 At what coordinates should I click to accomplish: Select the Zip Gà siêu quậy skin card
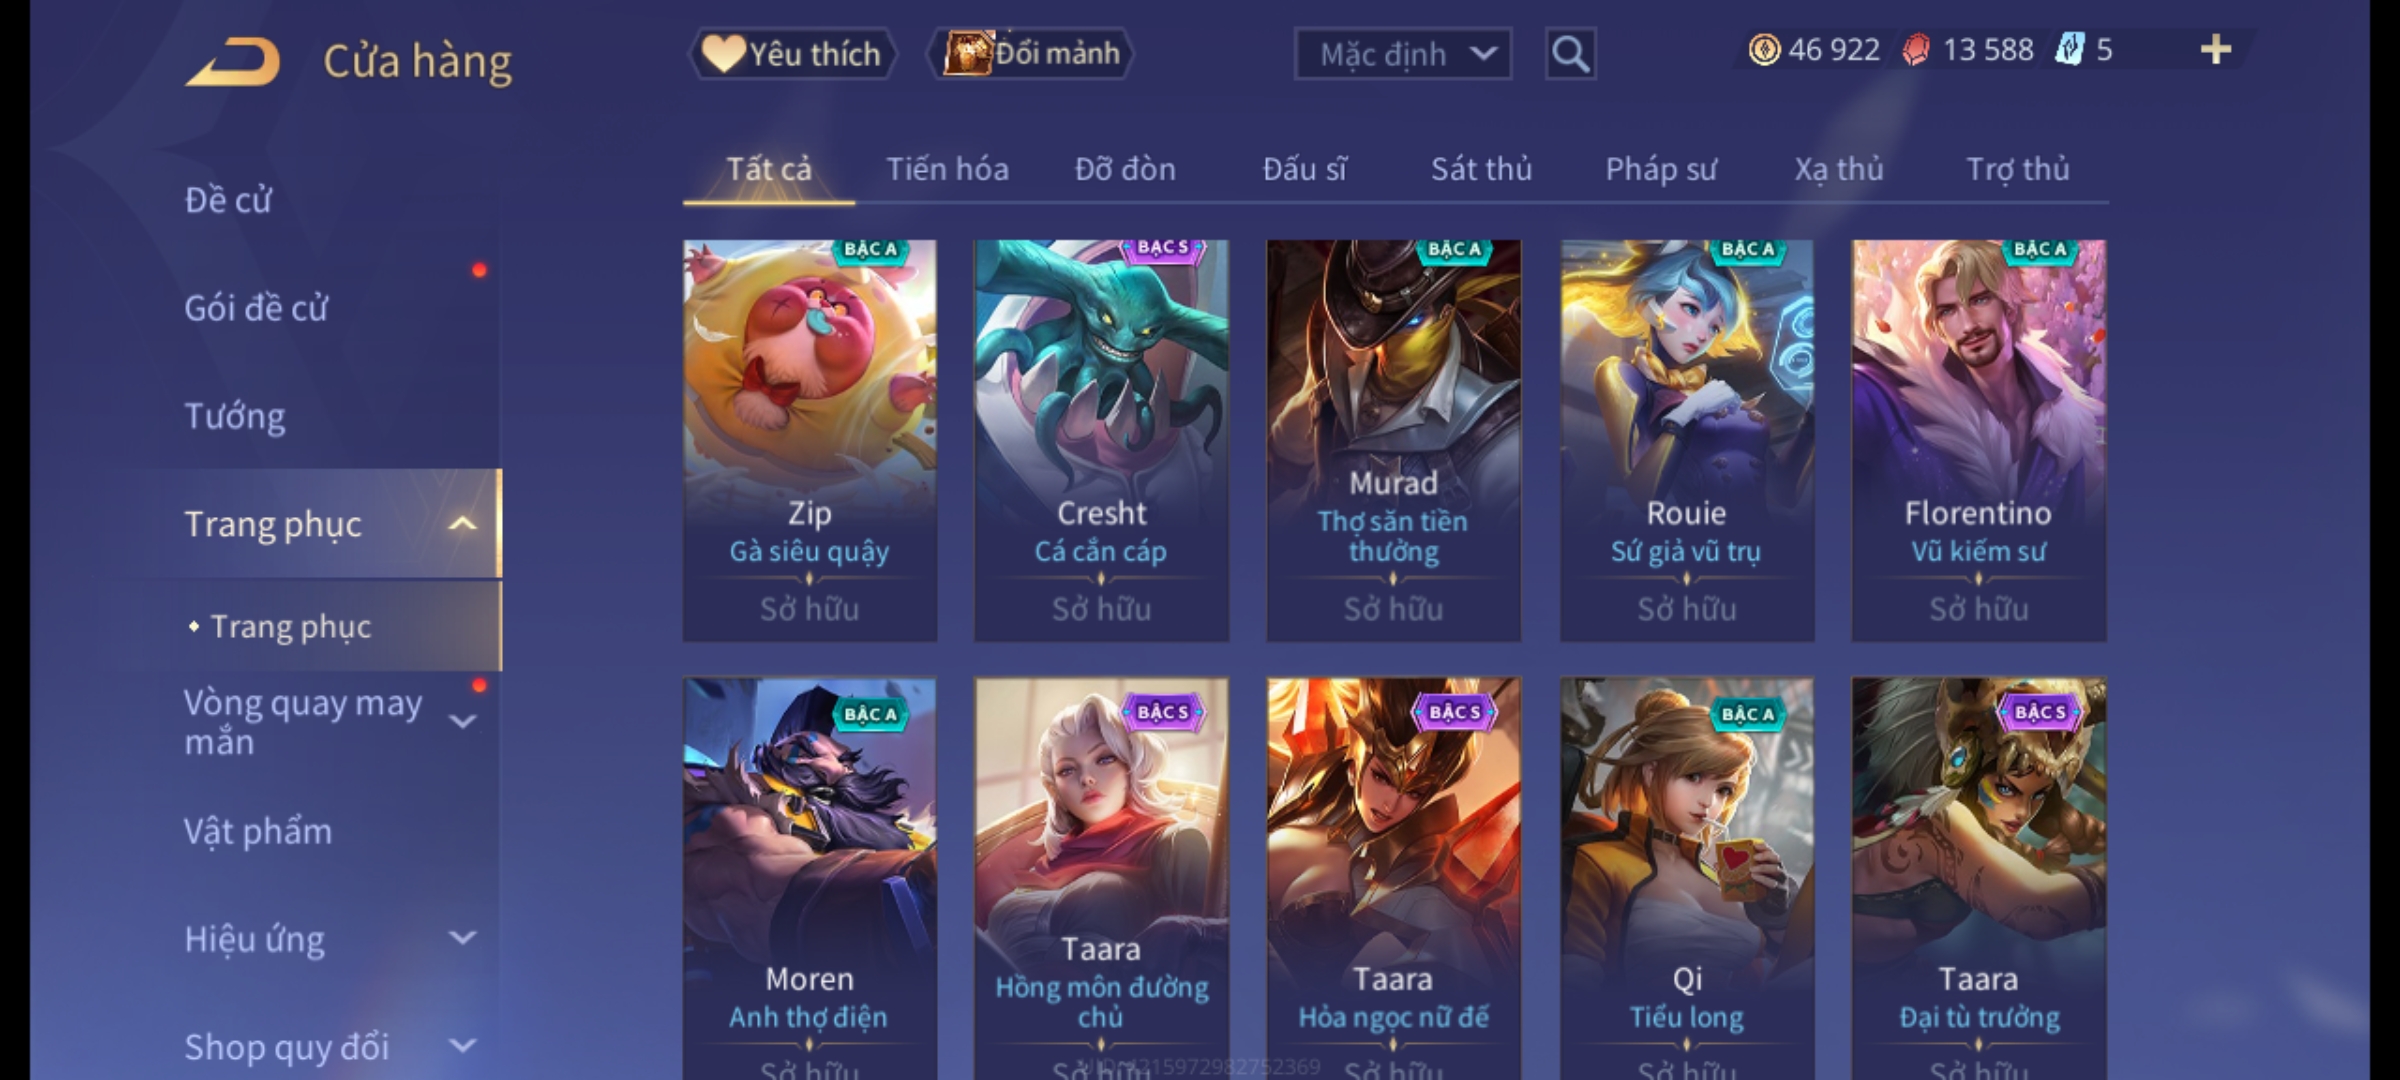click(810, 440)
